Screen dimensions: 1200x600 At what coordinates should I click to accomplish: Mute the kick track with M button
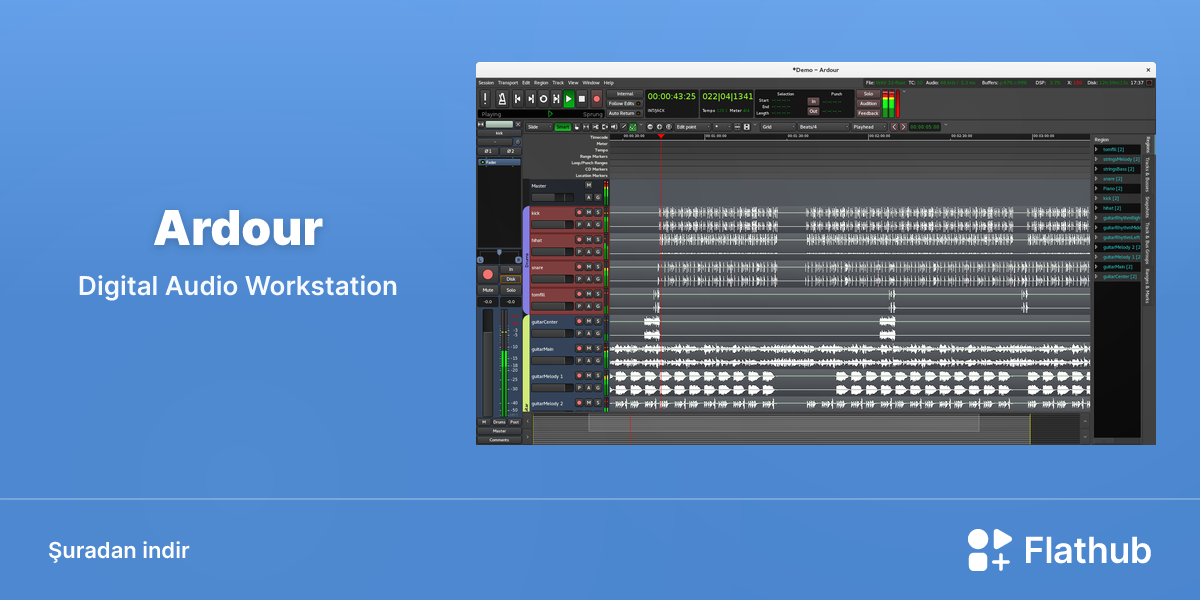[588, 213]
